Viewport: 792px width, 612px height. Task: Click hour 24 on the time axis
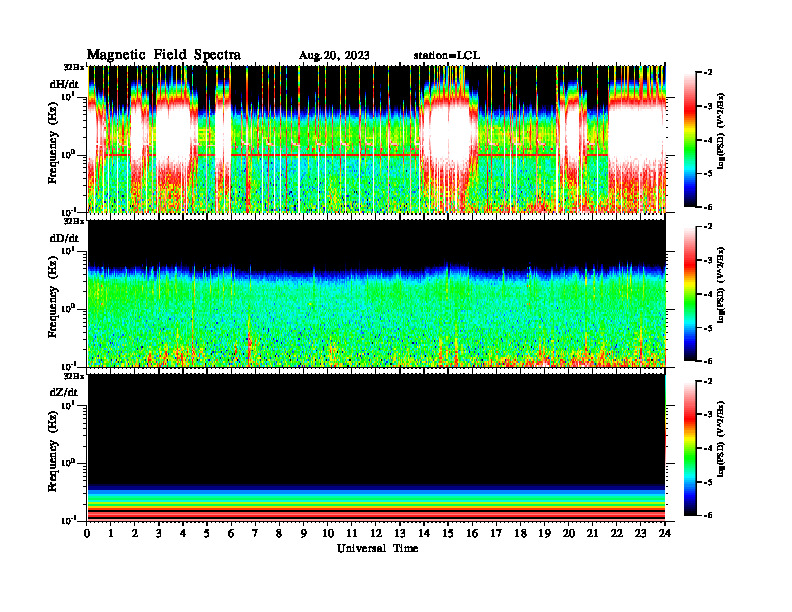click(x=665, y=533)
